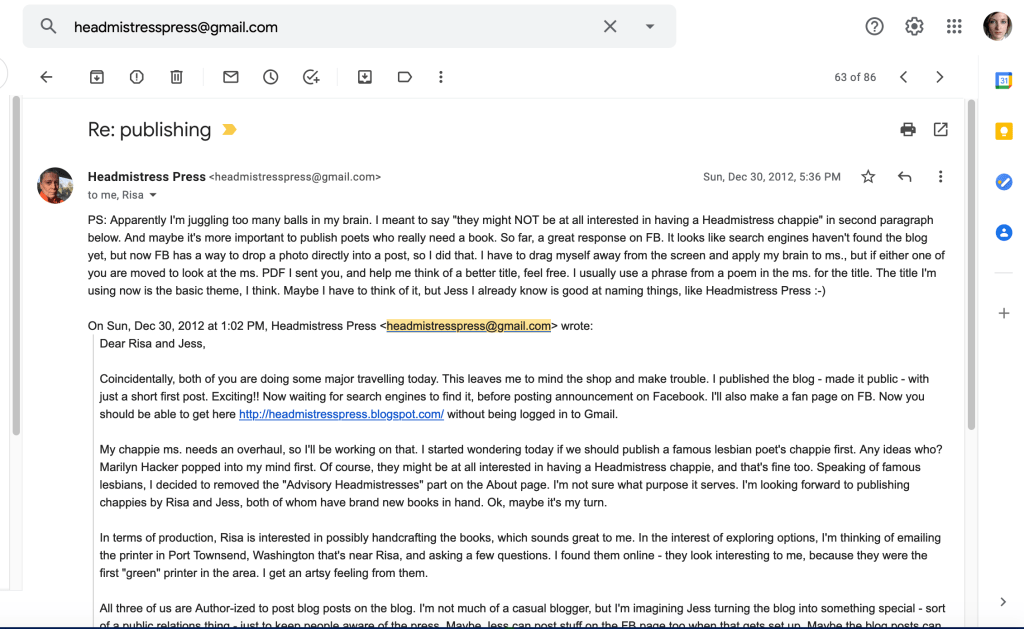This screenshot has width=1024, height=629.
Task: Snooze this email with clock icon
Action: coord(271,77)
